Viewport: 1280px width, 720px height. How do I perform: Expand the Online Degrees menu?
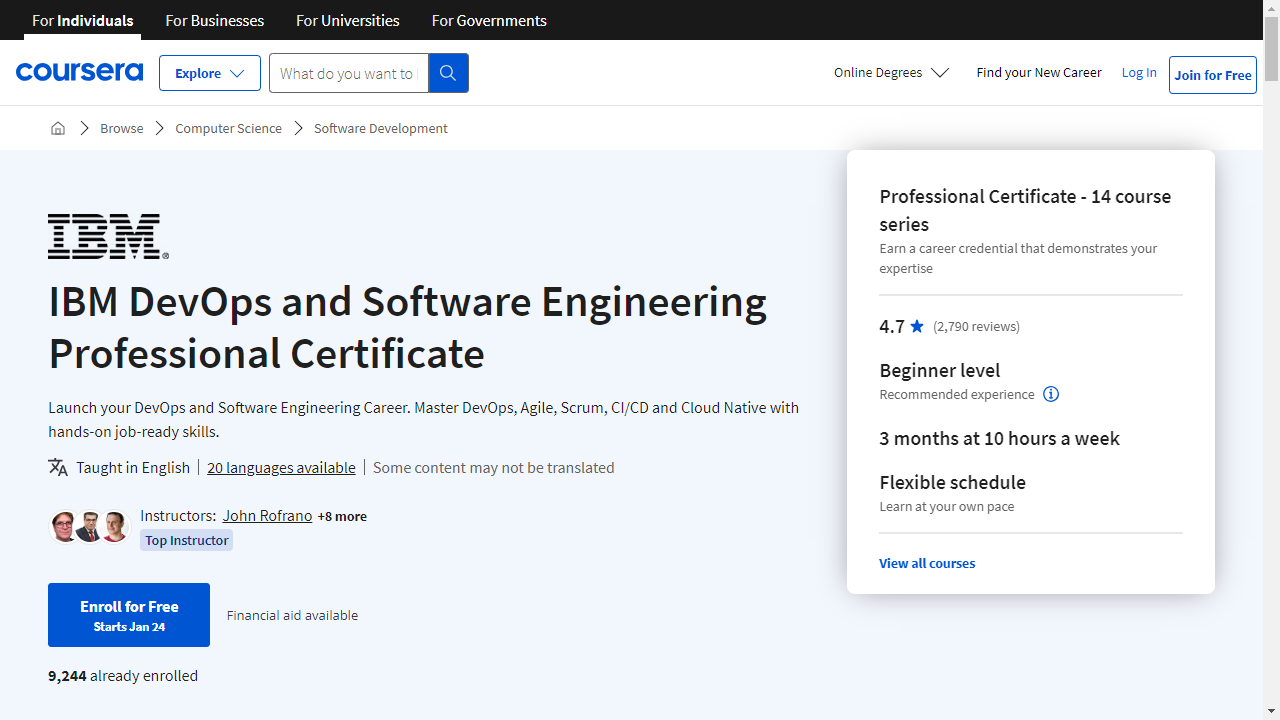tap(891, 72)
